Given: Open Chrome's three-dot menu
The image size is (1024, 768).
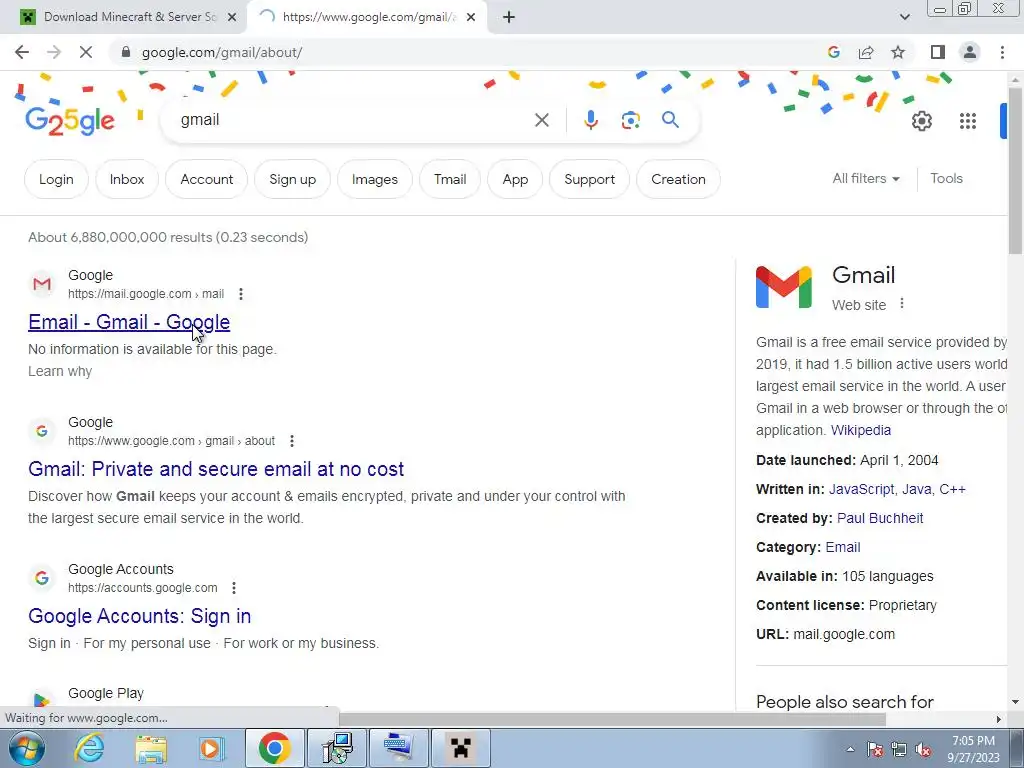Looking at the screenshot, I should click(x=1002, y=52).
